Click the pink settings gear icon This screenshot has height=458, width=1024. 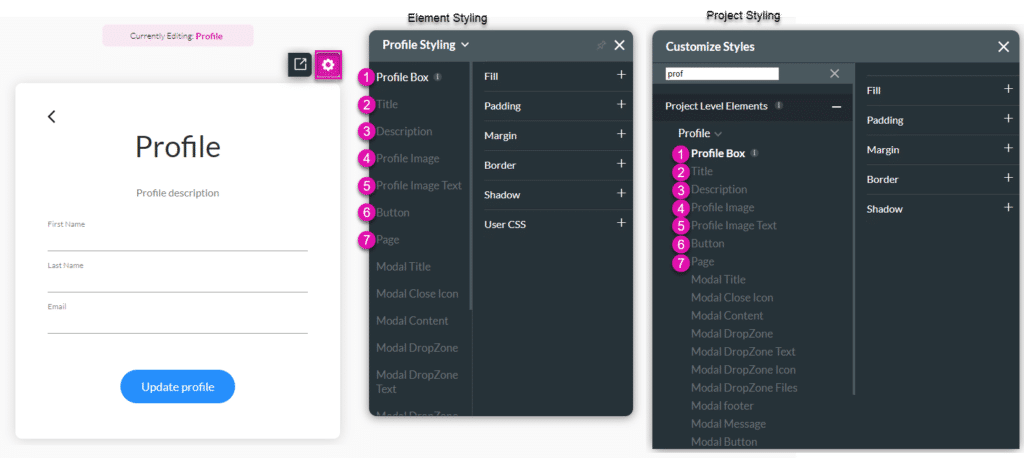point(328,65)
